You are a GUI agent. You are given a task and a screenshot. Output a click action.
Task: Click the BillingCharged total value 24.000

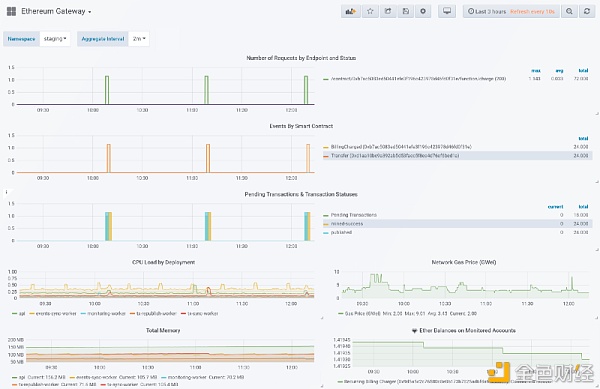[x=581, y=147]
